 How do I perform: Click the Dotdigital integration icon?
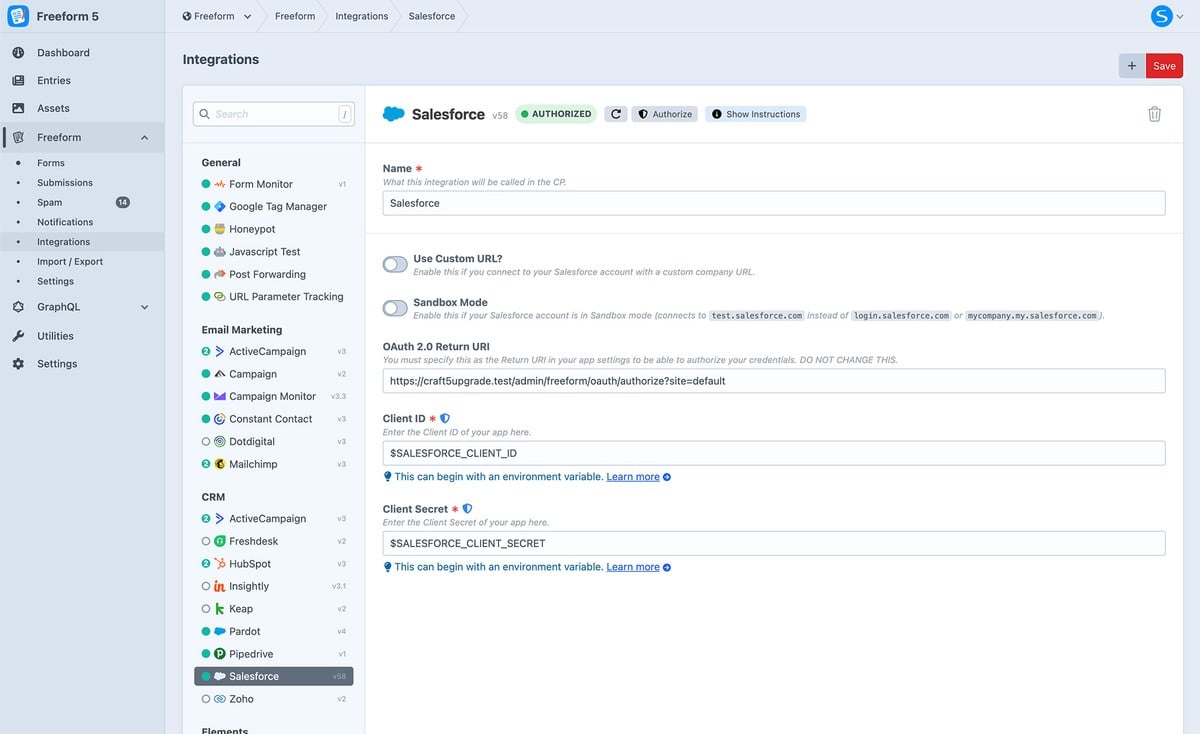coord(220,441)
